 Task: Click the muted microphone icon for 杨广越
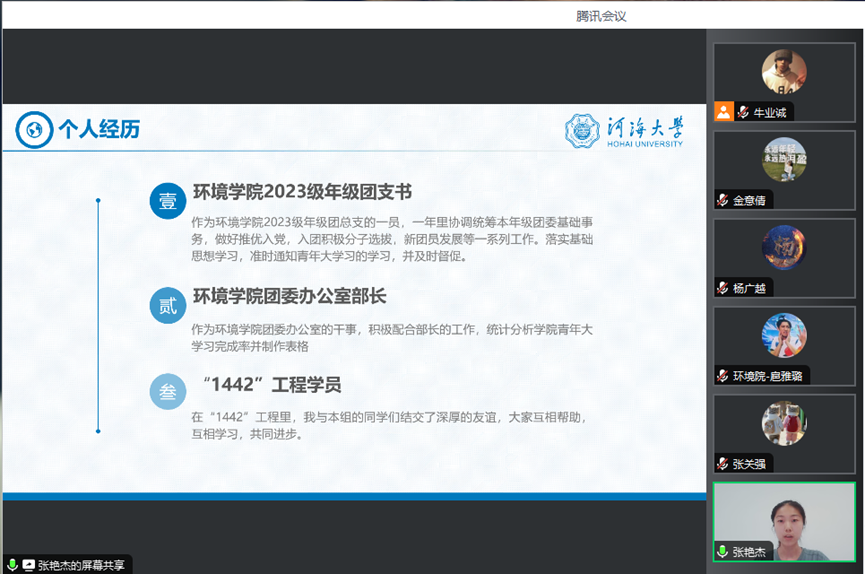(x=722, y=288)
